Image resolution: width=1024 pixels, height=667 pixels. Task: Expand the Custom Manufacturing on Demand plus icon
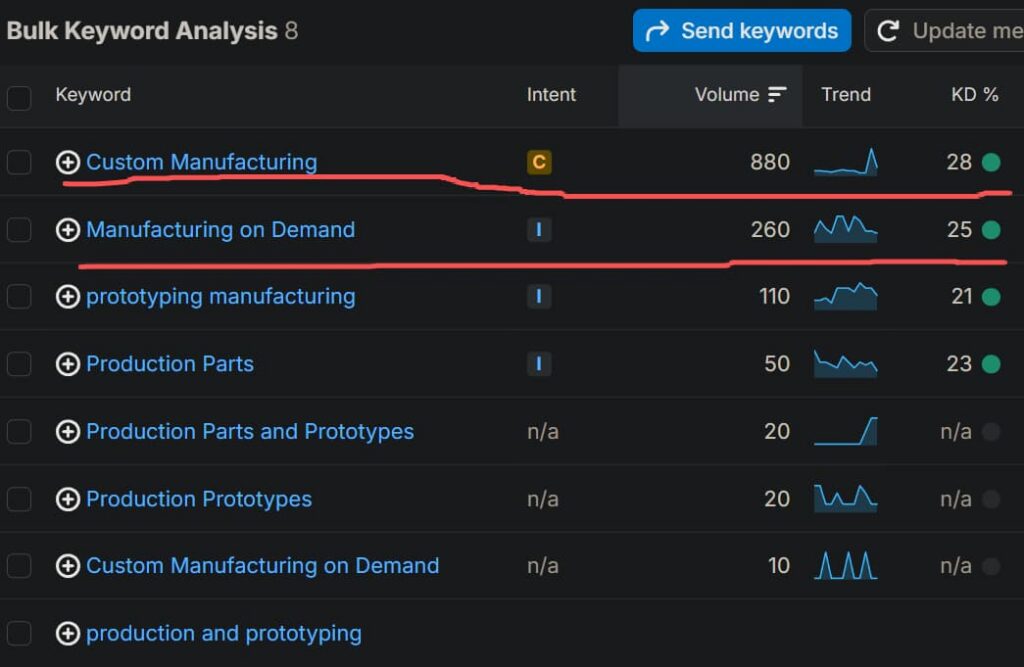[68, 566]
